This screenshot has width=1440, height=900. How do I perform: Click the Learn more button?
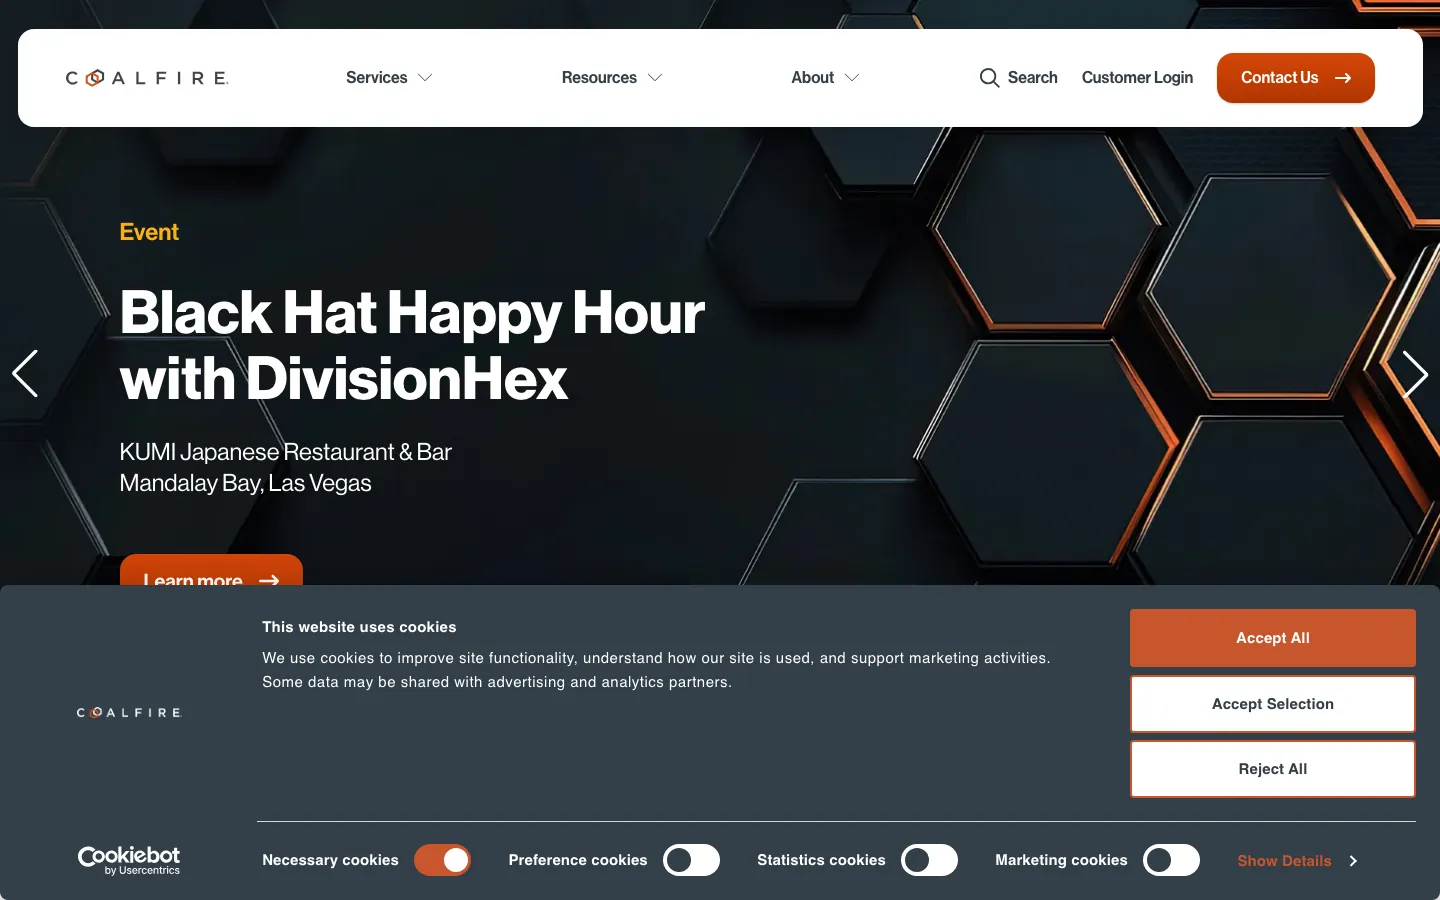[x=211, y=570]
